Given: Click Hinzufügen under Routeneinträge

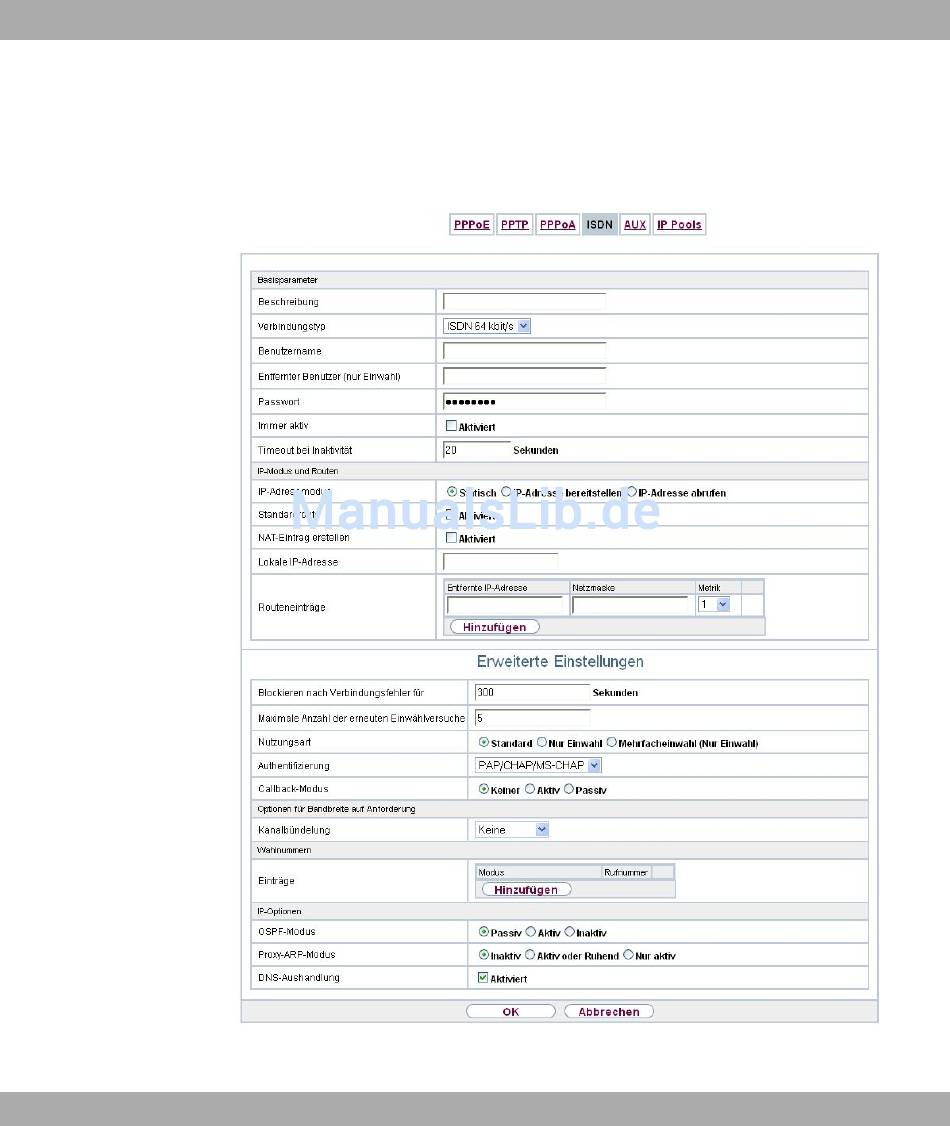Looking at the screenshot, I should [495, 627].
